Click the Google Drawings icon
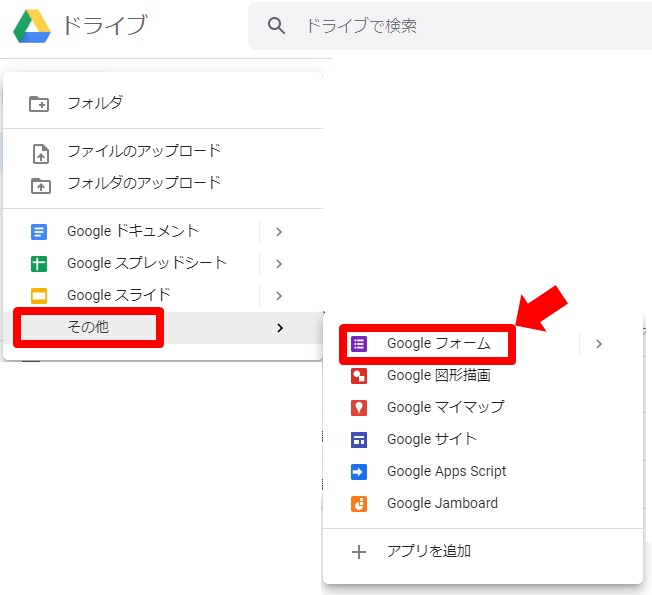This screenshot has width=652, height=595. pyautogui.click(x=359, y=376)
